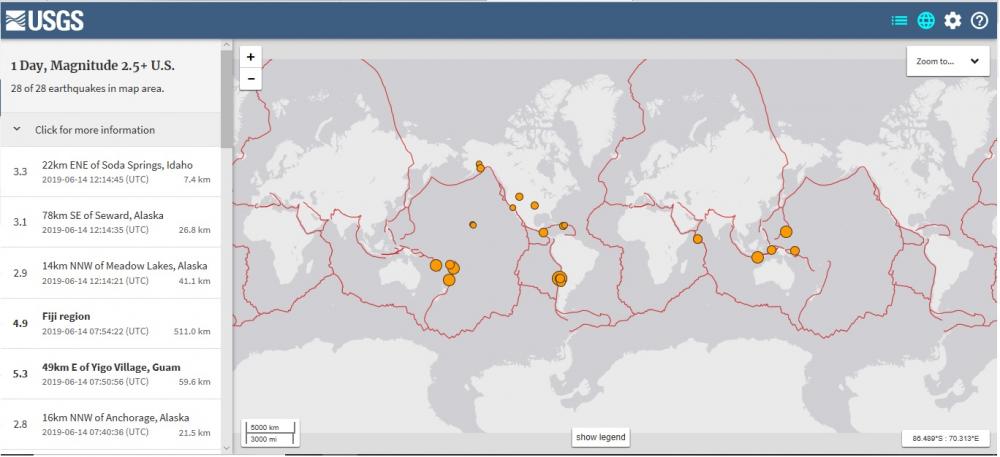
Task: Select the Soda Springs, Idaho earthquake entry
Action: (111, 172)
